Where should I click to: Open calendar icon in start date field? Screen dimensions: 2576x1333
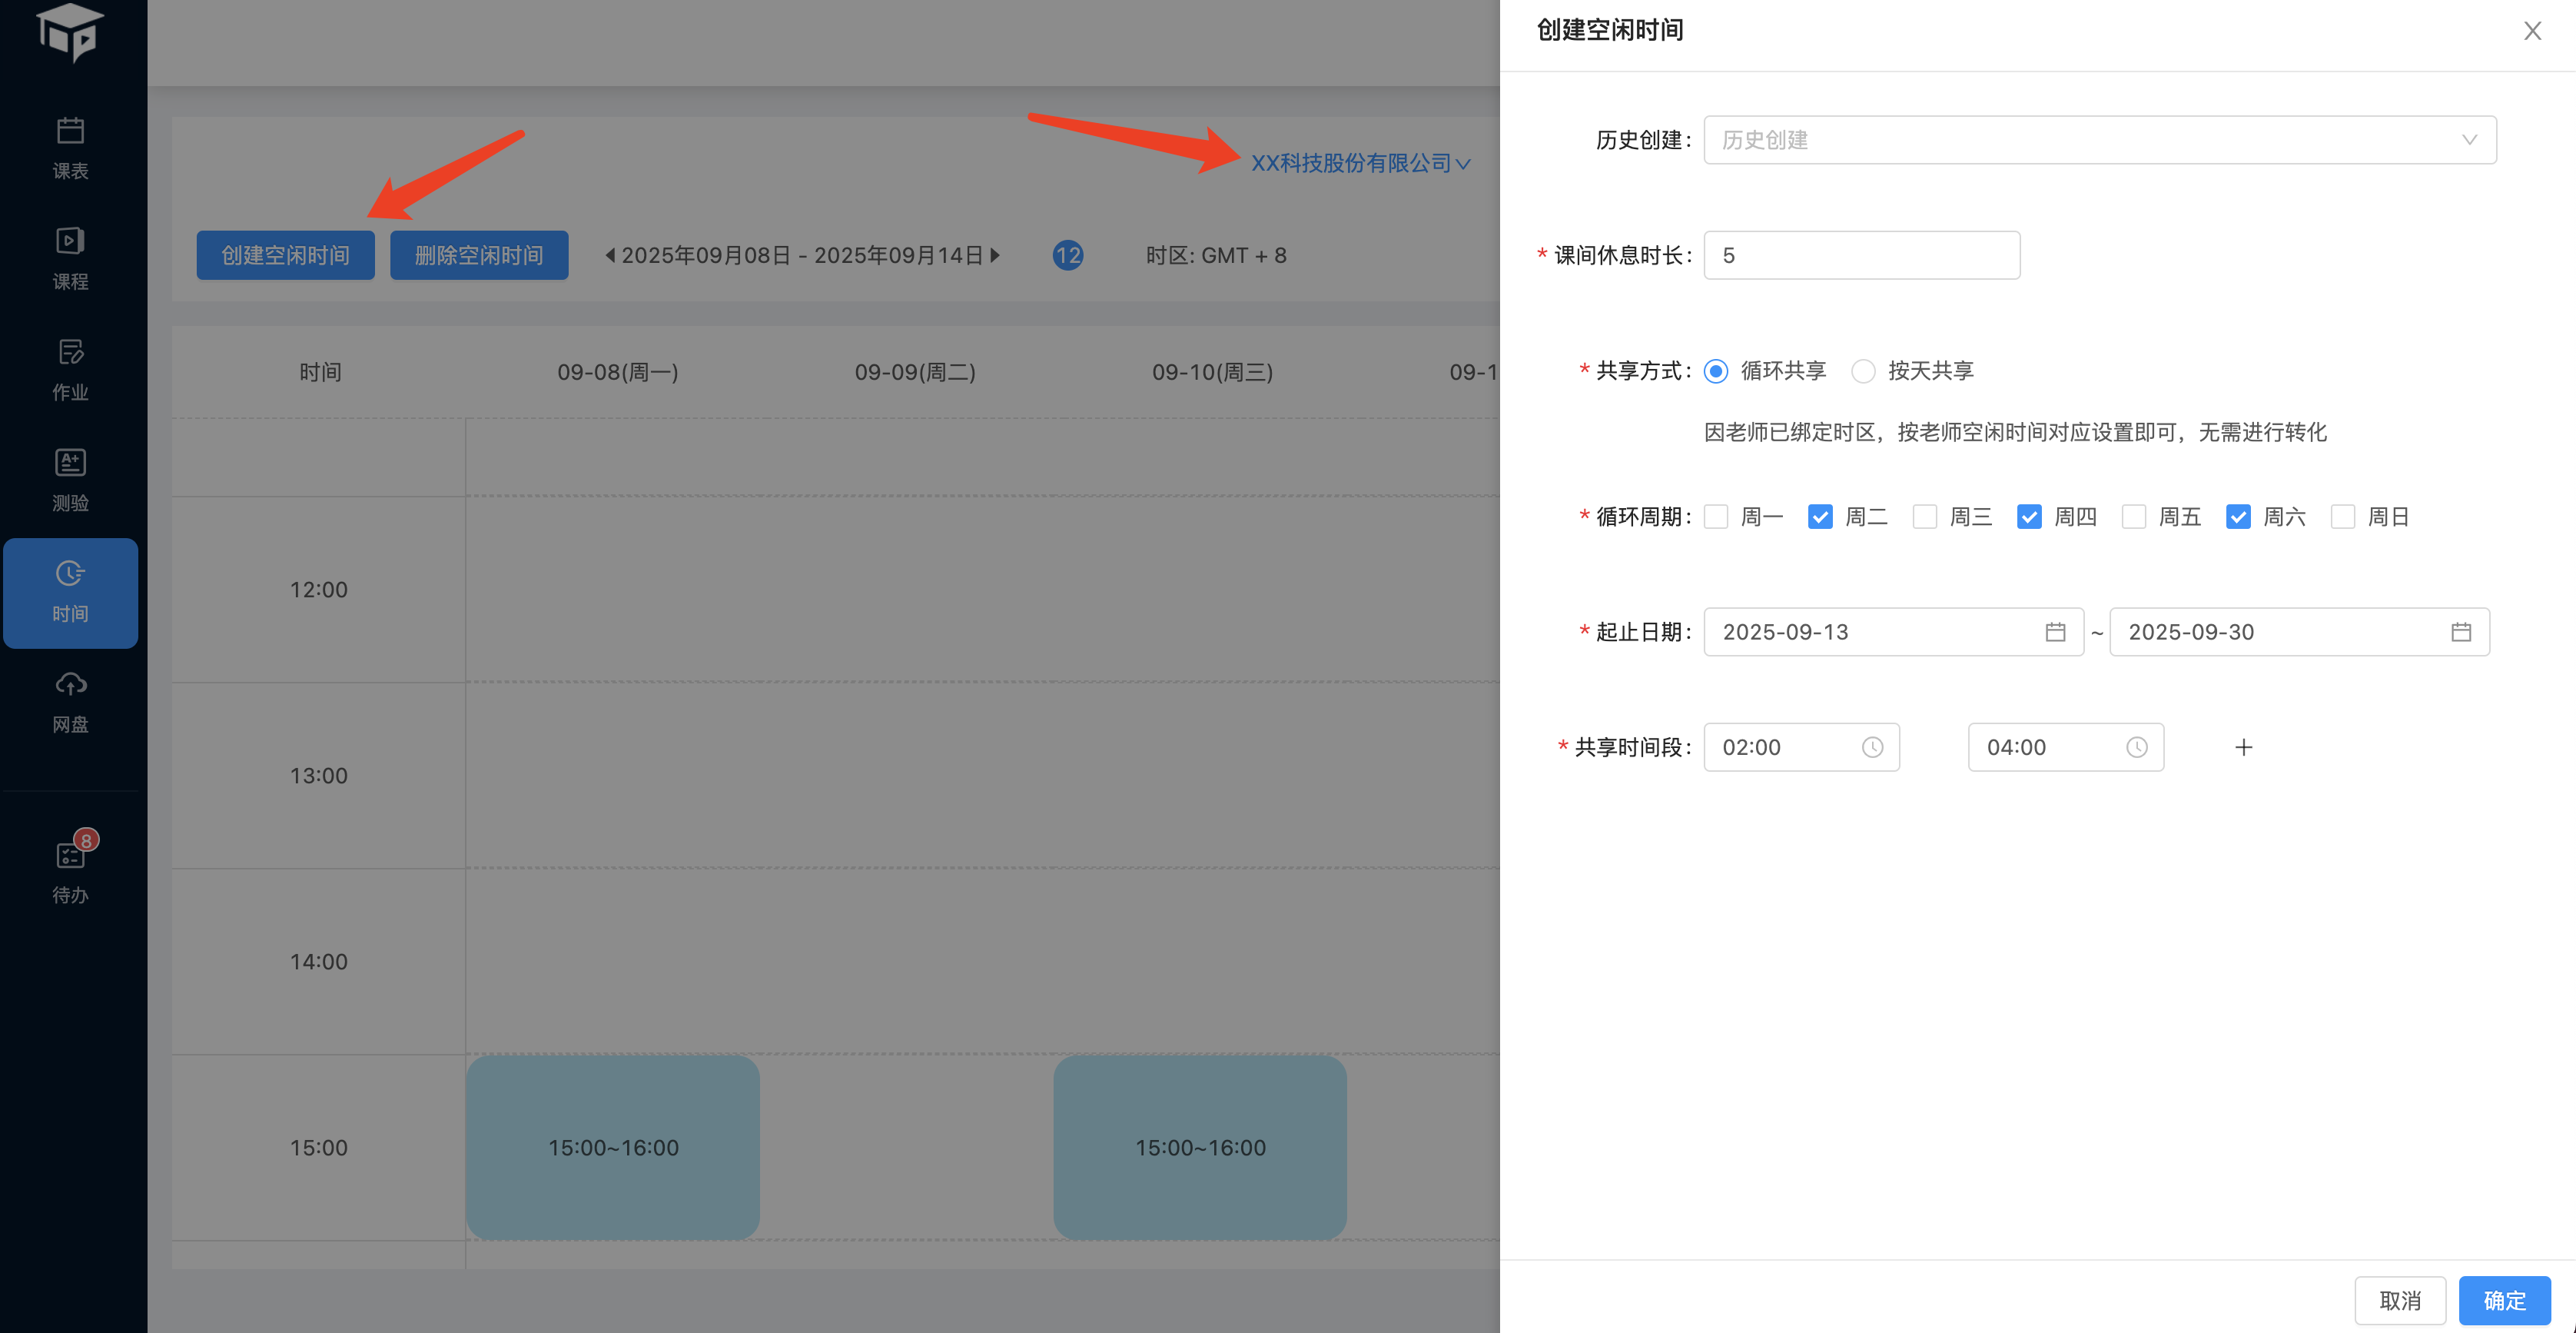(x=2055, y=632)
